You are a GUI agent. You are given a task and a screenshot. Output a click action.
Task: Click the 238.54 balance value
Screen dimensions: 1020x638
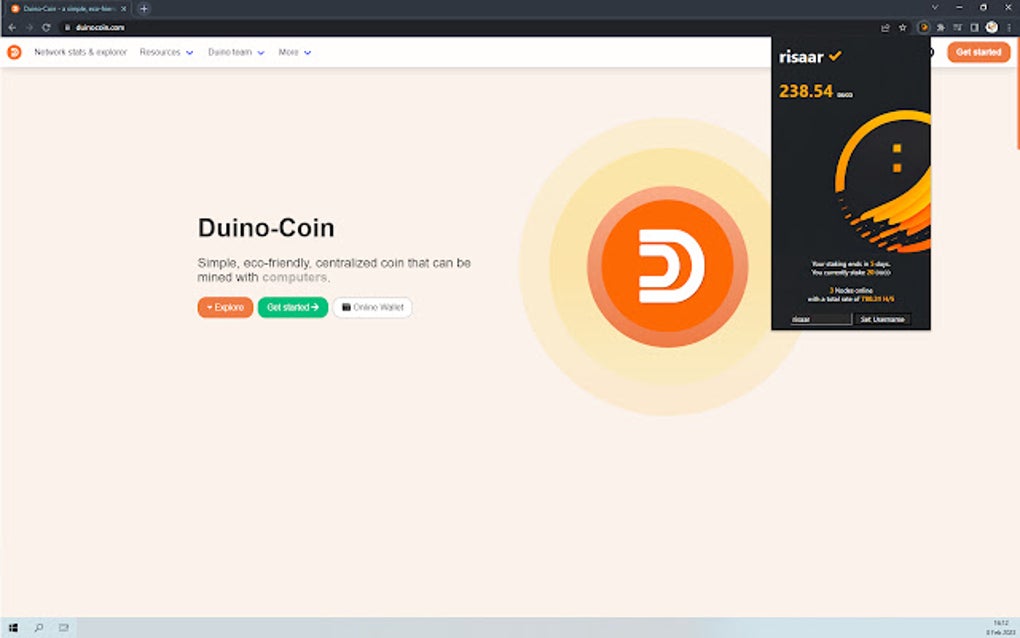[806, 91]
